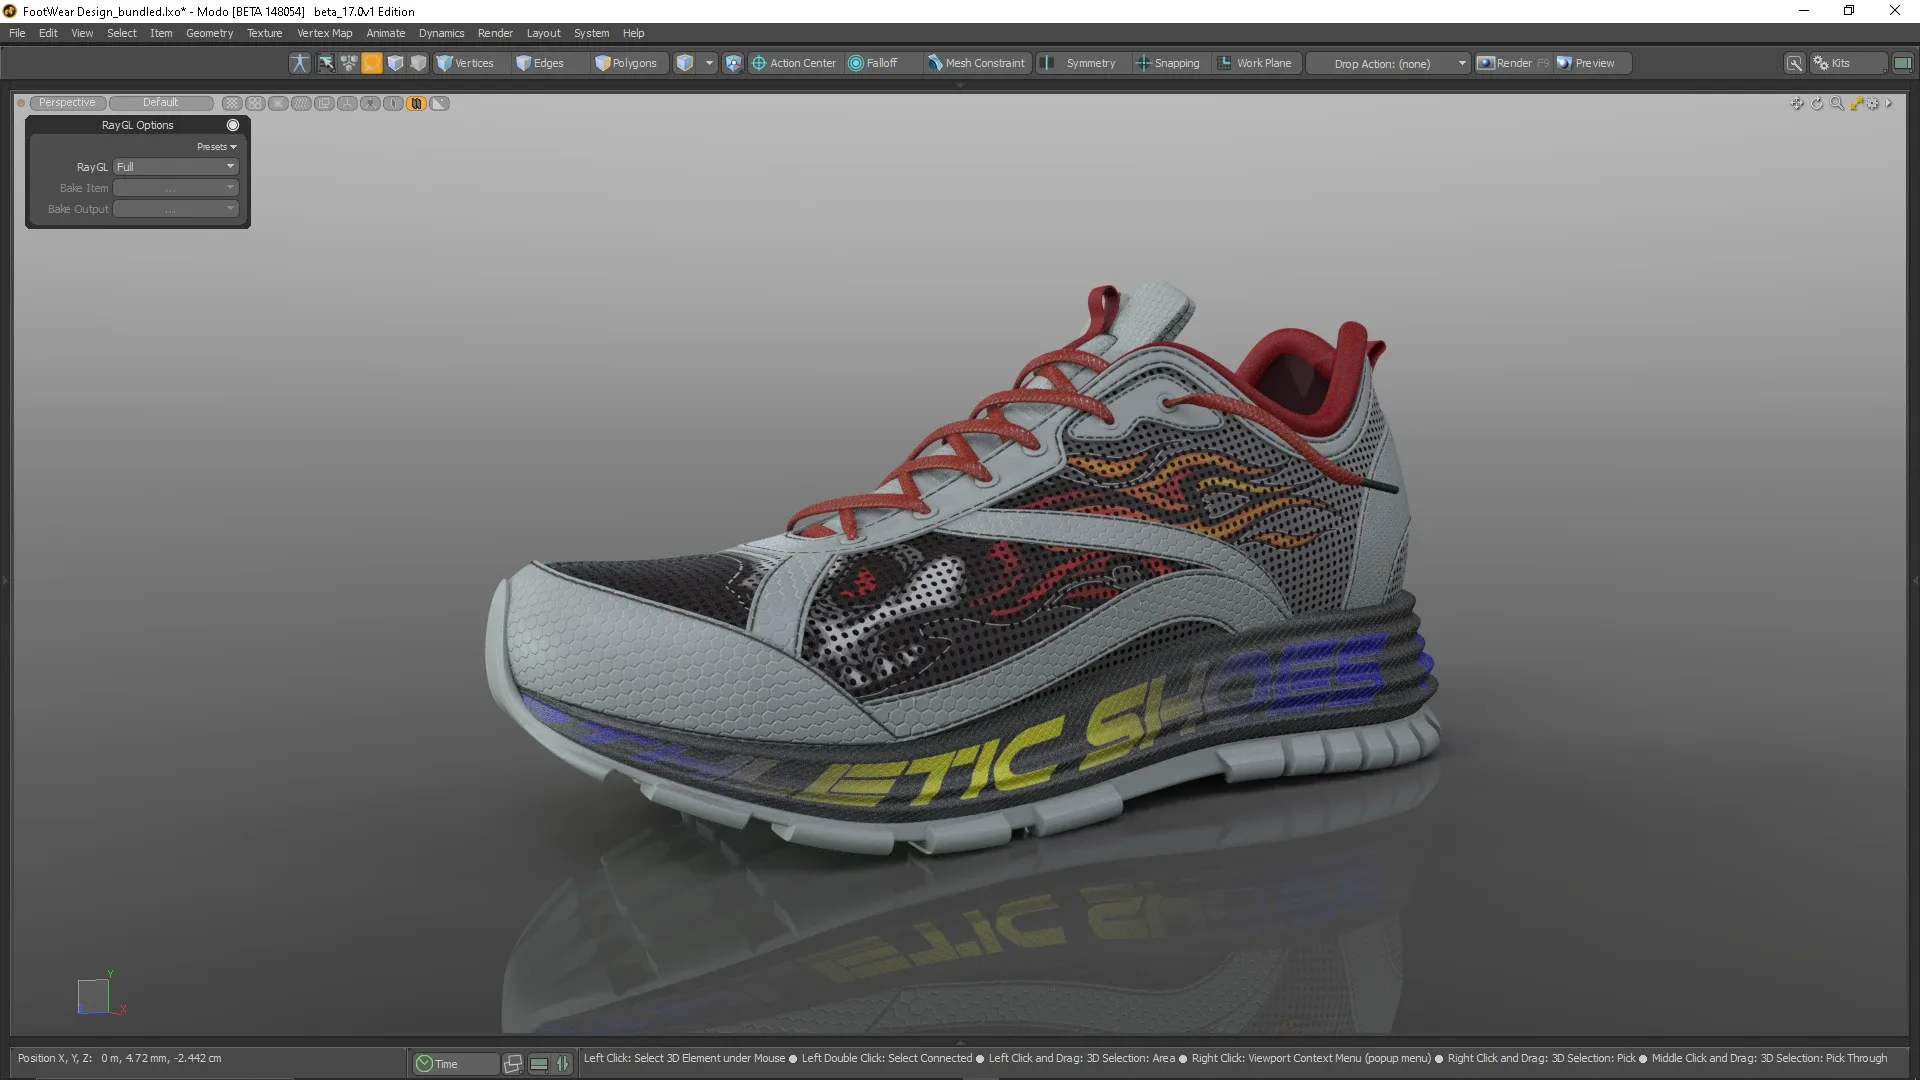Click the icon immediately right of Time
This screenshot has width=1920, height=1080.
[x=513, y=1064]
